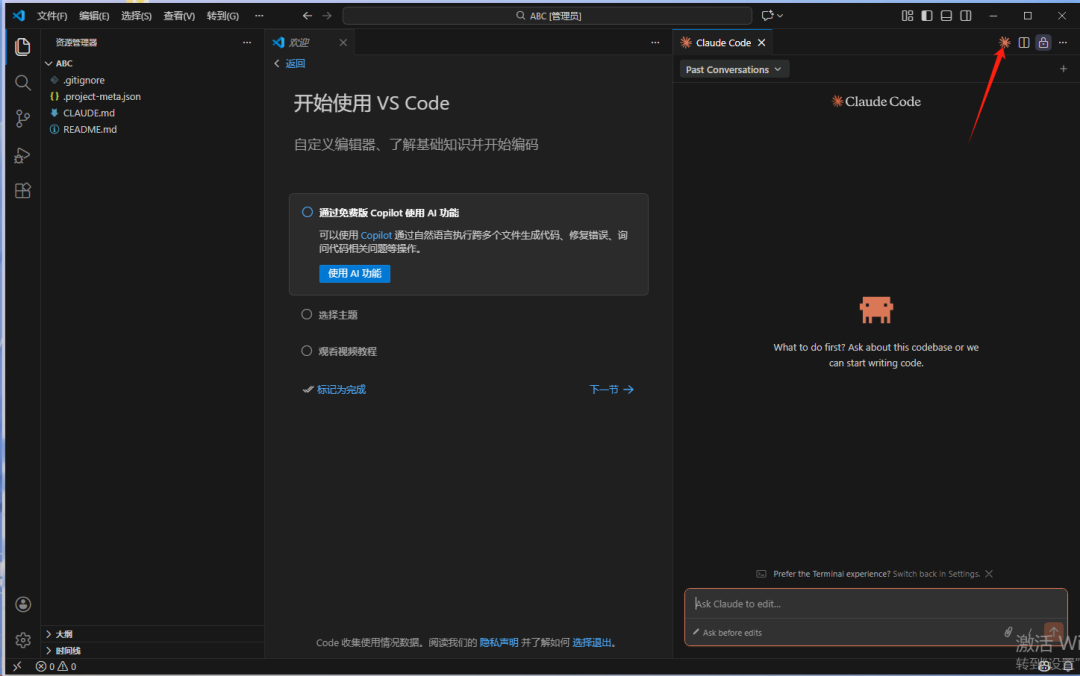Select the 选择主题 step radio
The image size is (1080, 676).
(x=307, y=314)
